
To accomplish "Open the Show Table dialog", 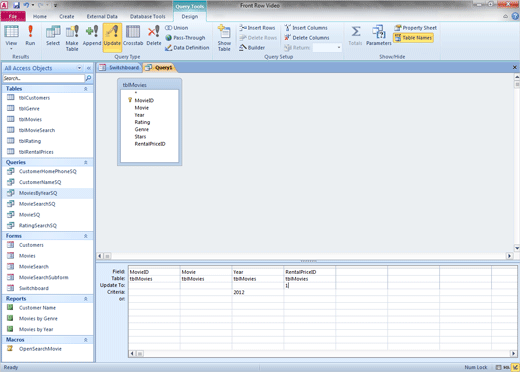I will [224, 38].
